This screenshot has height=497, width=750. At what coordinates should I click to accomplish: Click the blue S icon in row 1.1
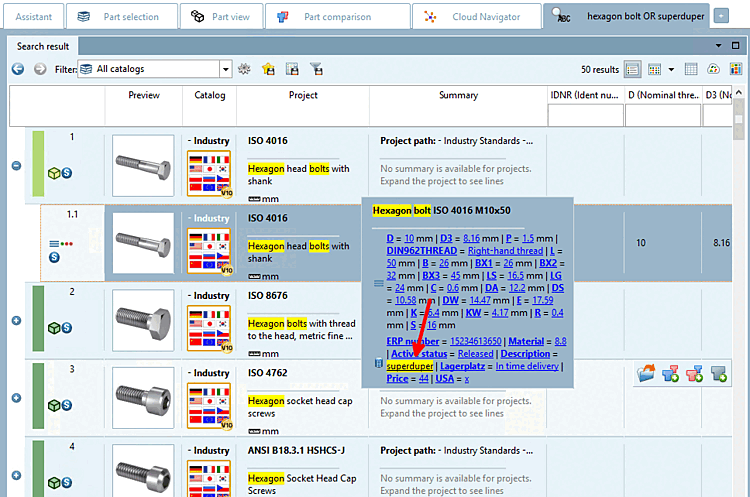(x=55, y=257)
